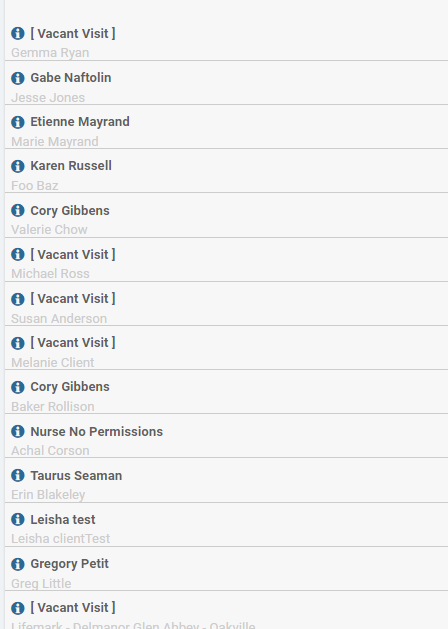
Task: Click info icon beside Karen Russell
Action: 18,166
